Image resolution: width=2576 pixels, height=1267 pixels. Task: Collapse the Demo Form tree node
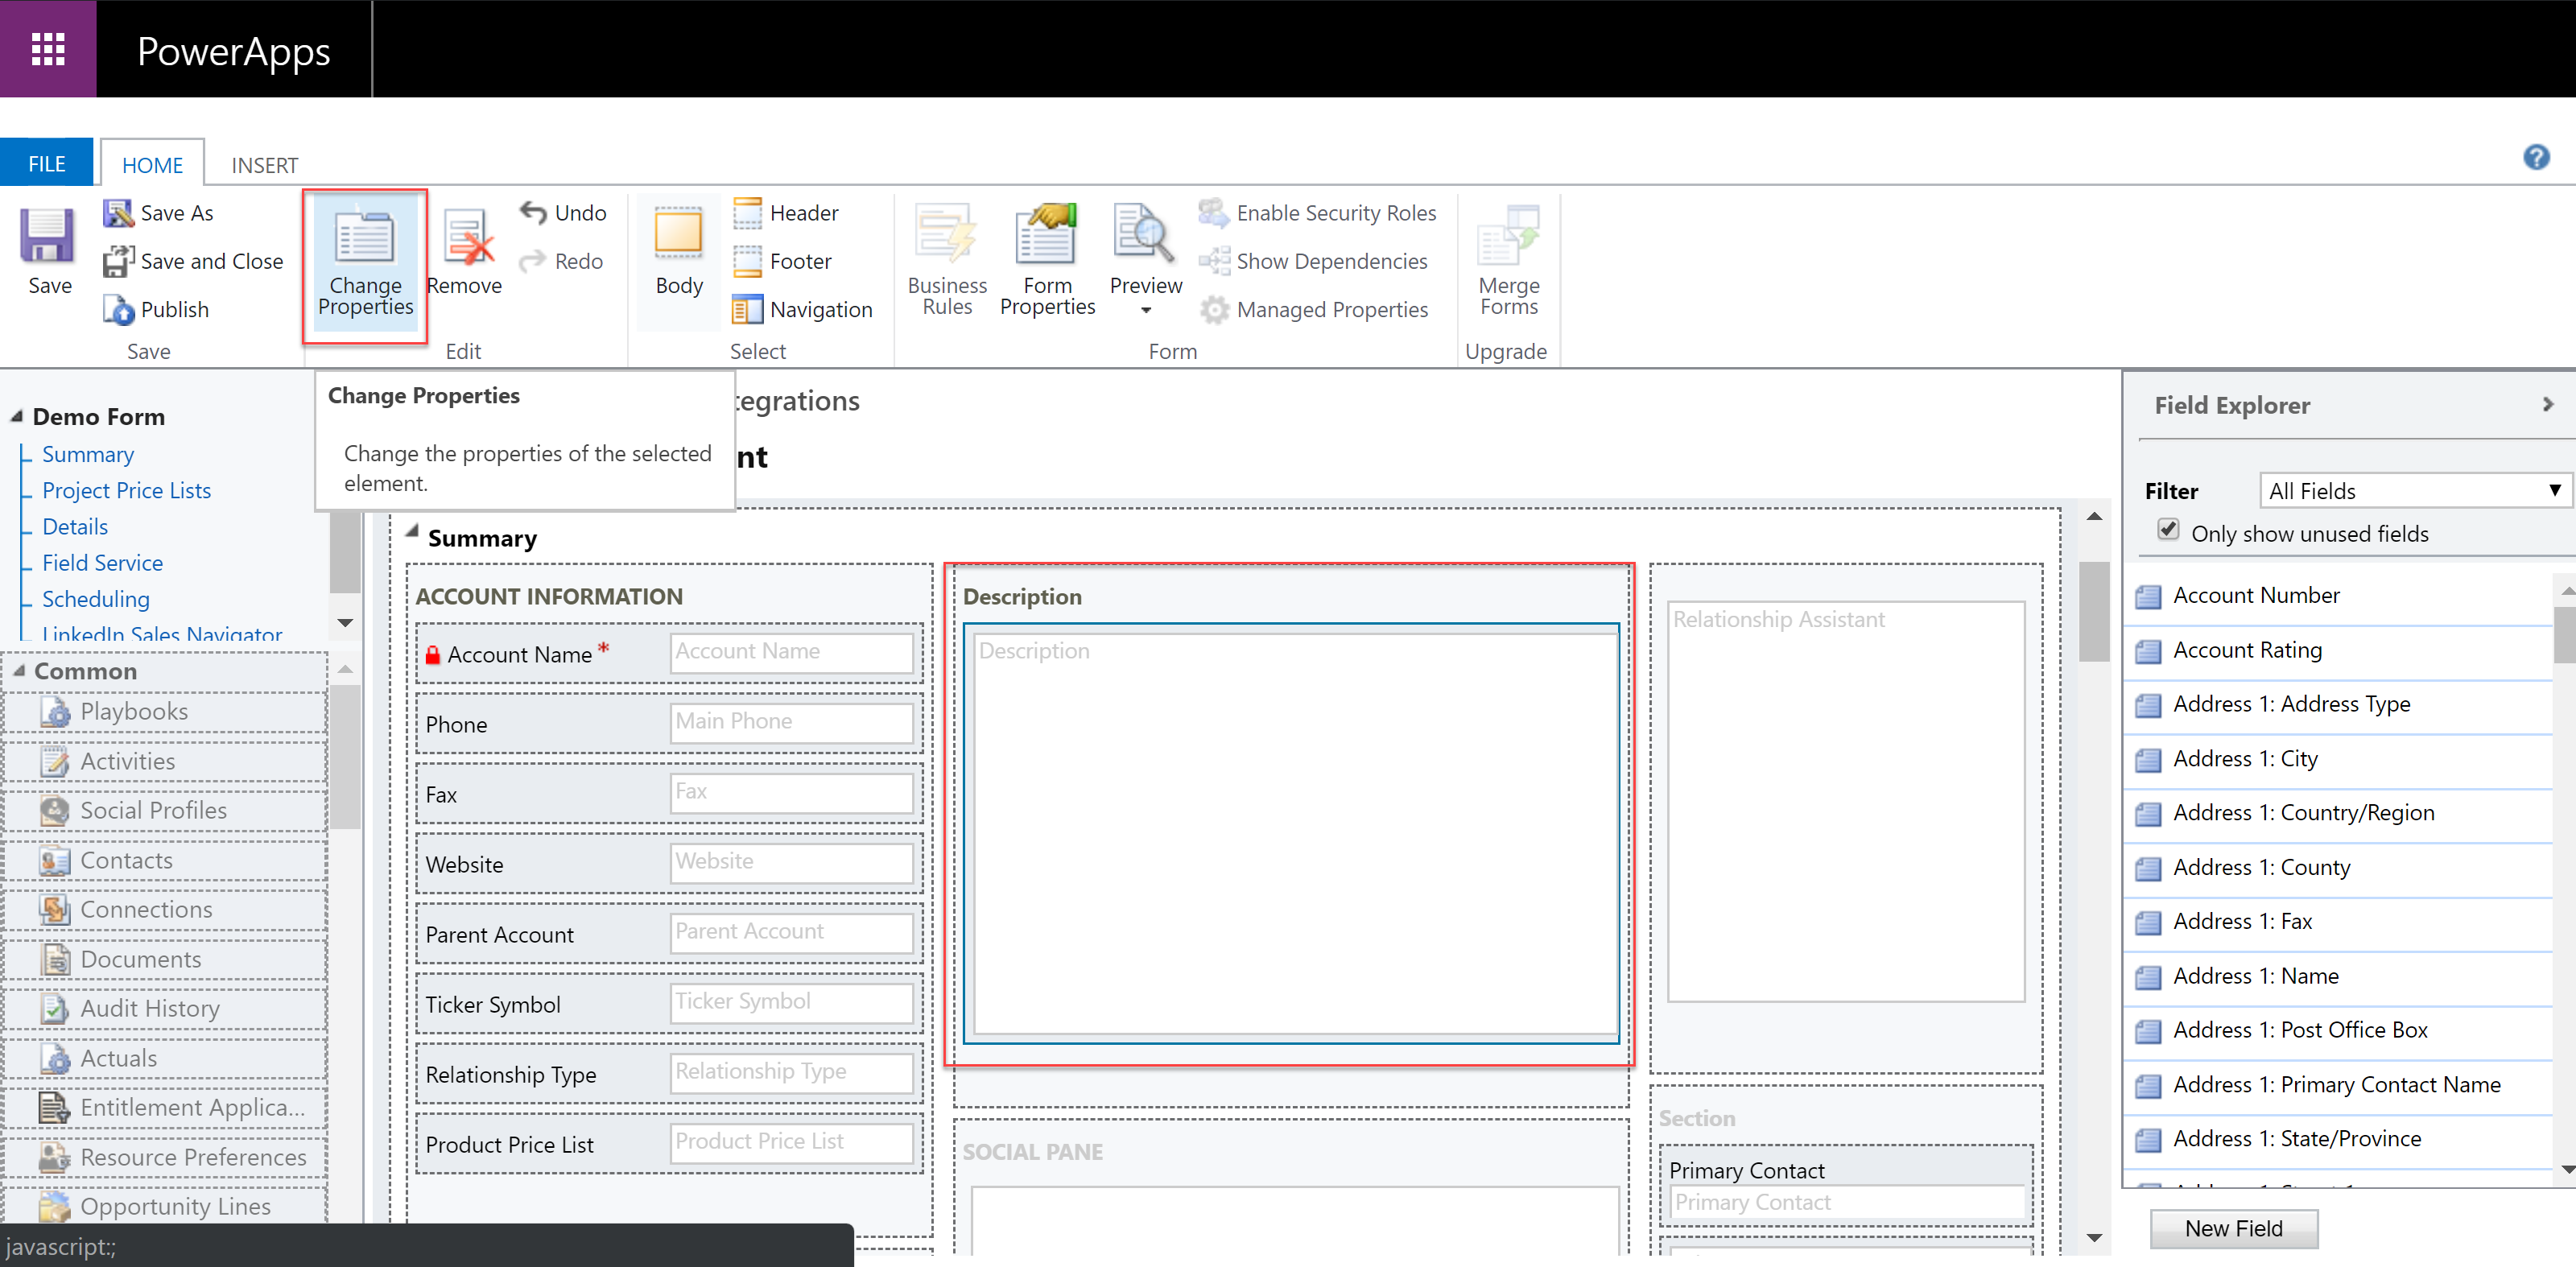click(16, 416)
